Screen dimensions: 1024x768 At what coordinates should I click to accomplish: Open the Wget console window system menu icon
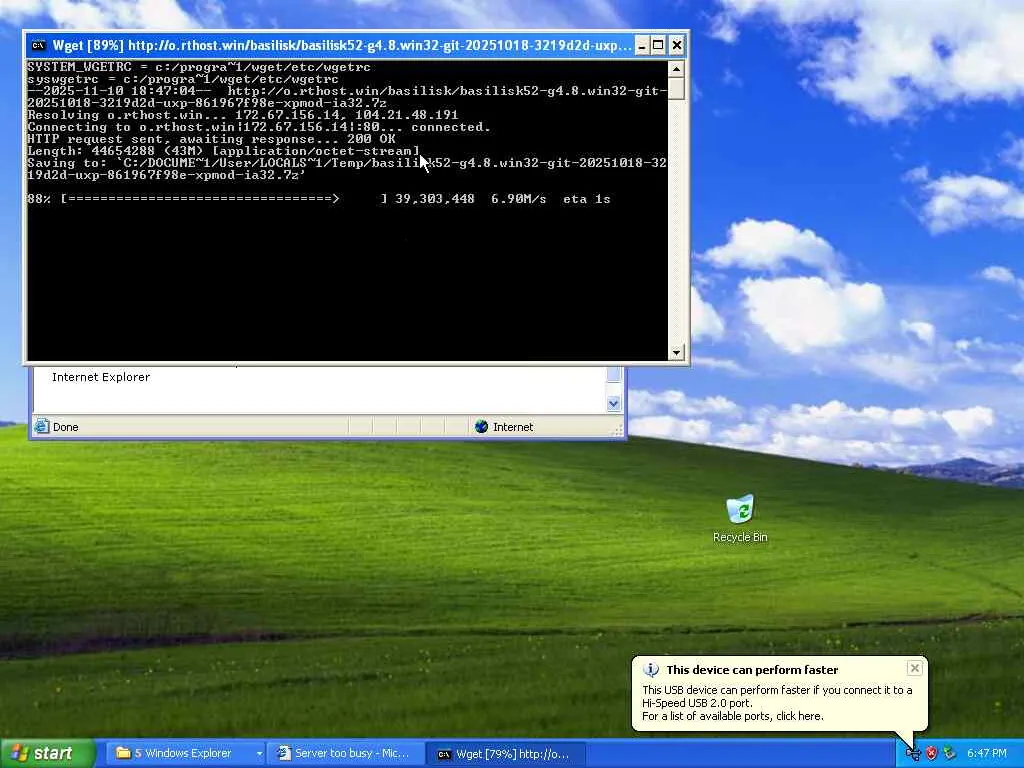click(x=39, y=45)
